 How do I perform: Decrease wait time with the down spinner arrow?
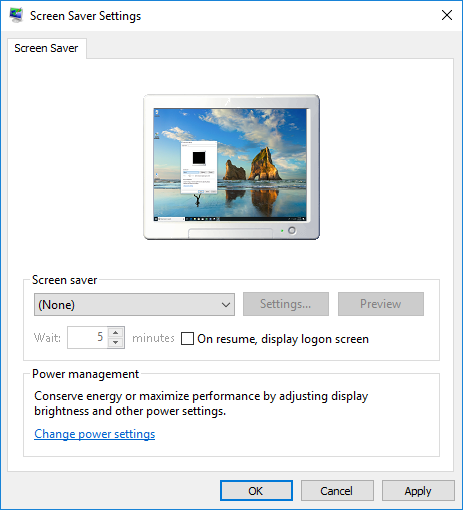(116, 343)
